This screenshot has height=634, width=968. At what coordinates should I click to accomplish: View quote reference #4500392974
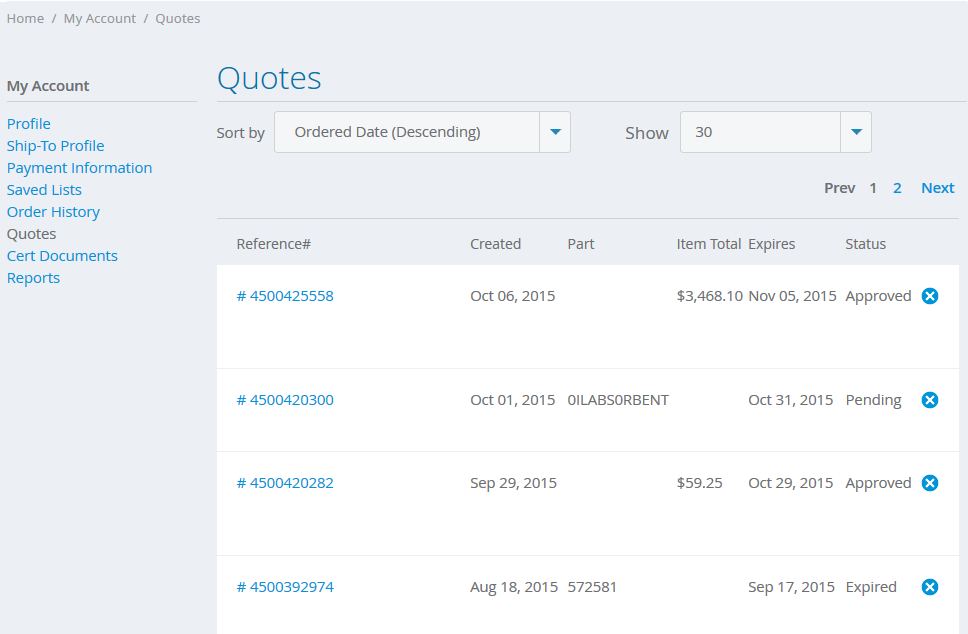click(x=285, y=587)
